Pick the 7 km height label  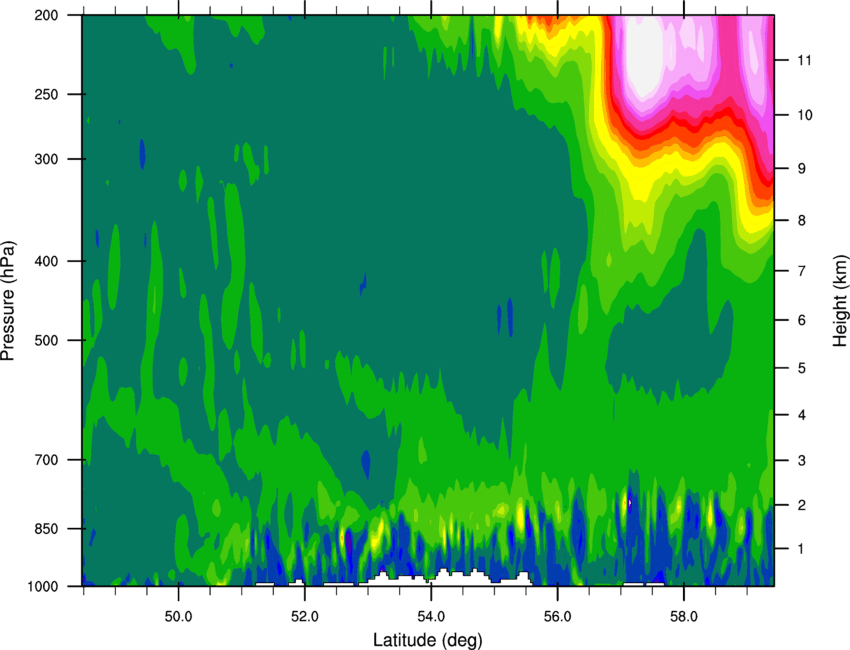click(x=802, y=271)
